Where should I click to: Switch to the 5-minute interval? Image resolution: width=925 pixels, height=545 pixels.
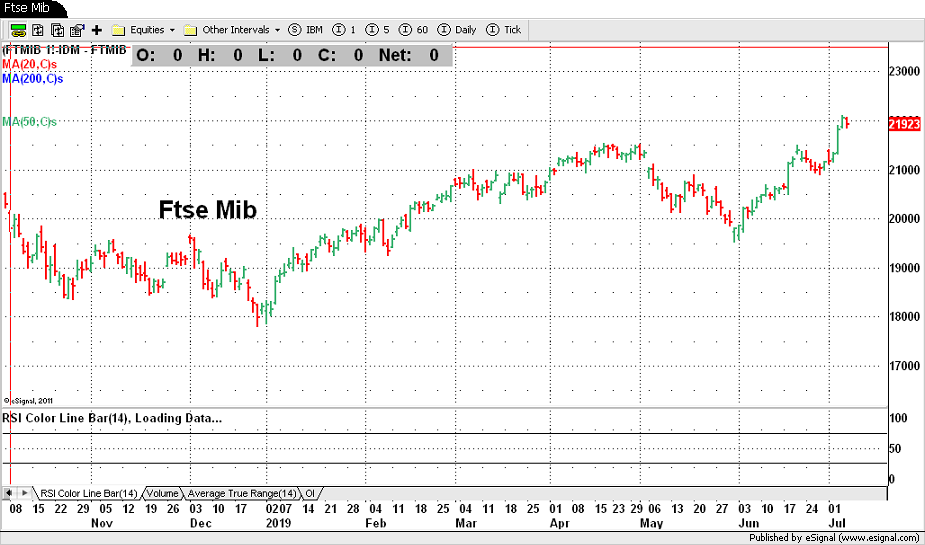(x=378, y=30)
